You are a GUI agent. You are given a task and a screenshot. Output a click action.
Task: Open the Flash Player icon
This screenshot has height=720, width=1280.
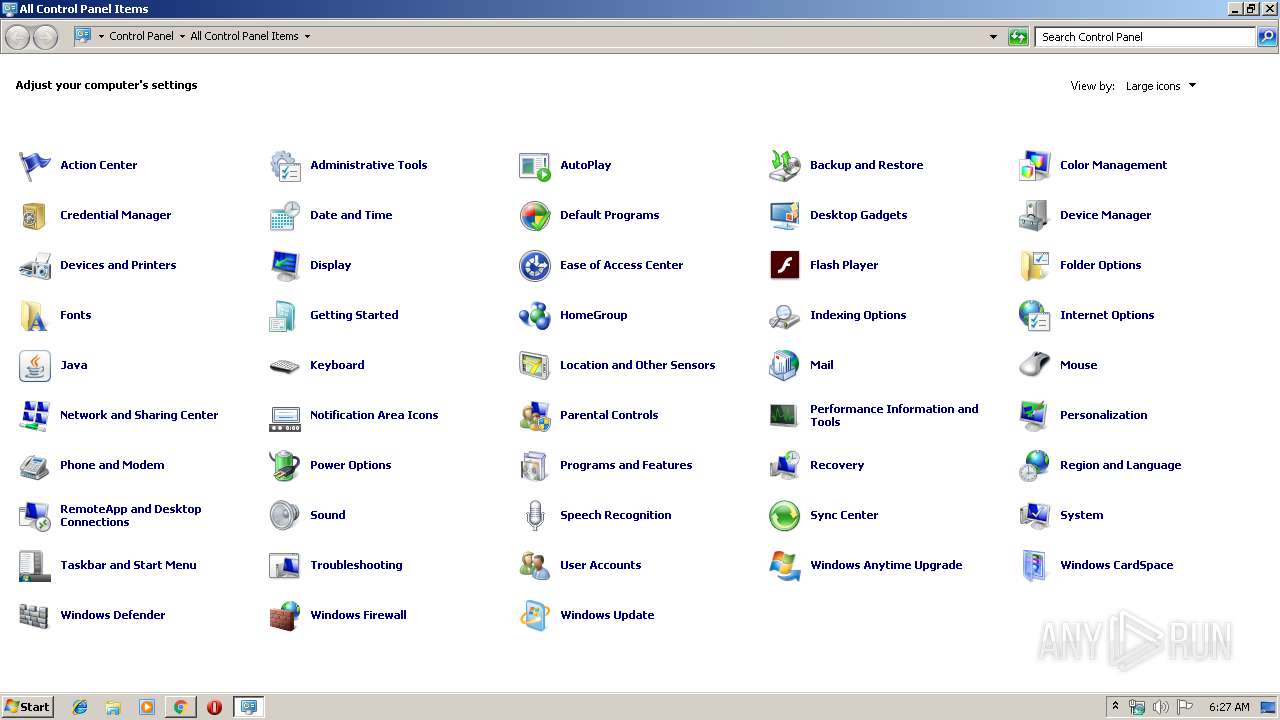[x=785, y=265]
